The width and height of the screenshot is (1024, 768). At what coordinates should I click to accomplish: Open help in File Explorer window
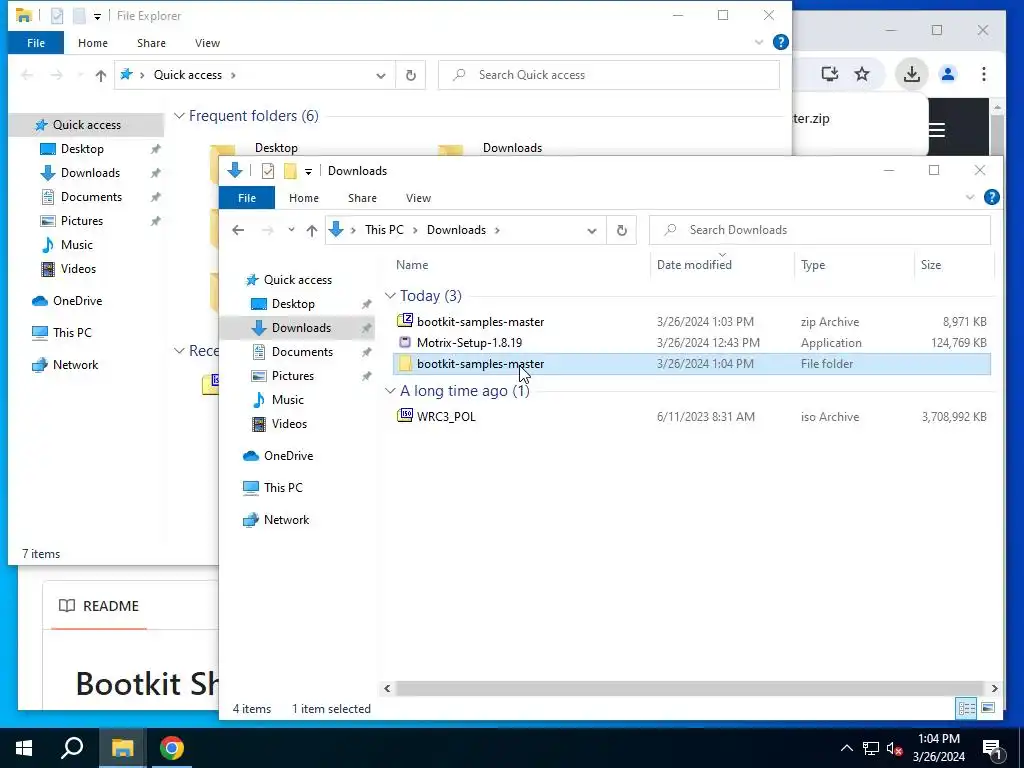[x=780, y=42]
